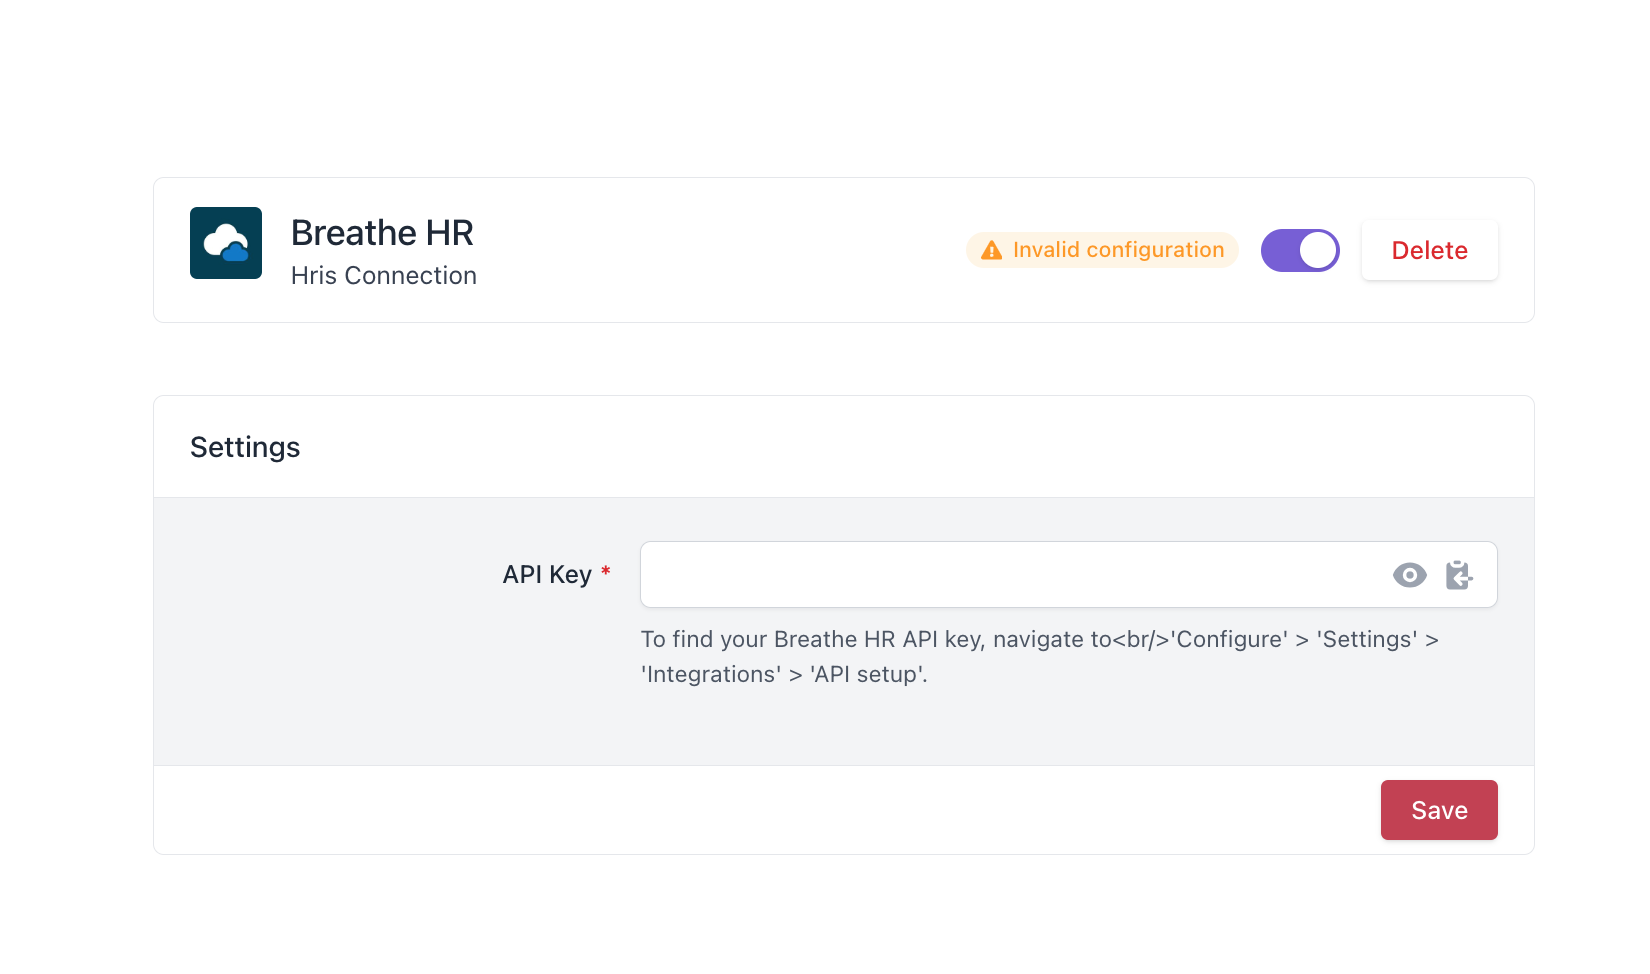Click the 'Integrations' > 'API setup' hint line
This screenshot has height=974, width=1650.
784,674
